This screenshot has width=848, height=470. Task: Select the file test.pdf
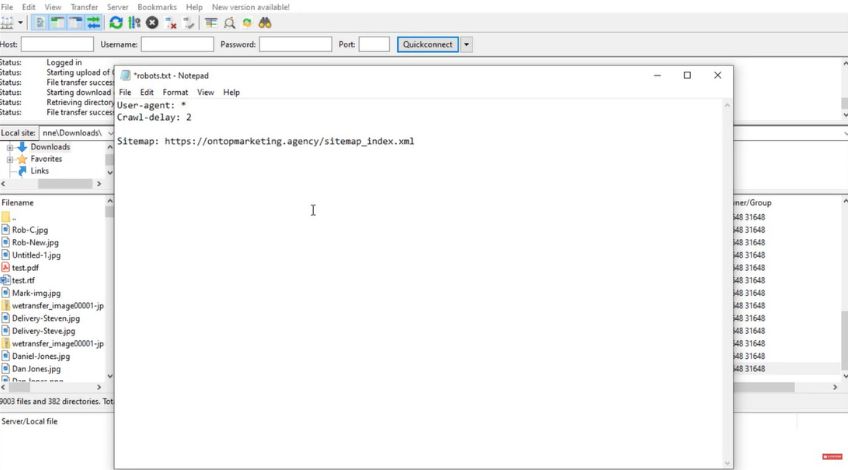(x=25, y=268)
